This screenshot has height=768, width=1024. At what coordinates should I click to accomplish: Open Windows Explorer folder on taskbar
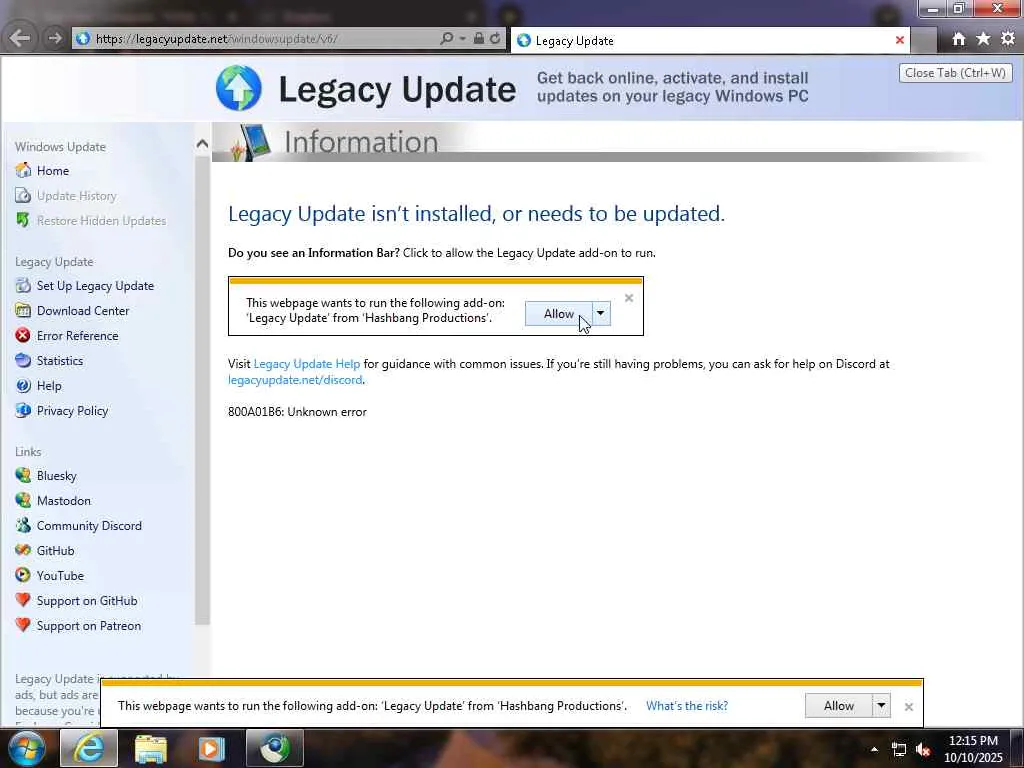click(x=151, y=748)
